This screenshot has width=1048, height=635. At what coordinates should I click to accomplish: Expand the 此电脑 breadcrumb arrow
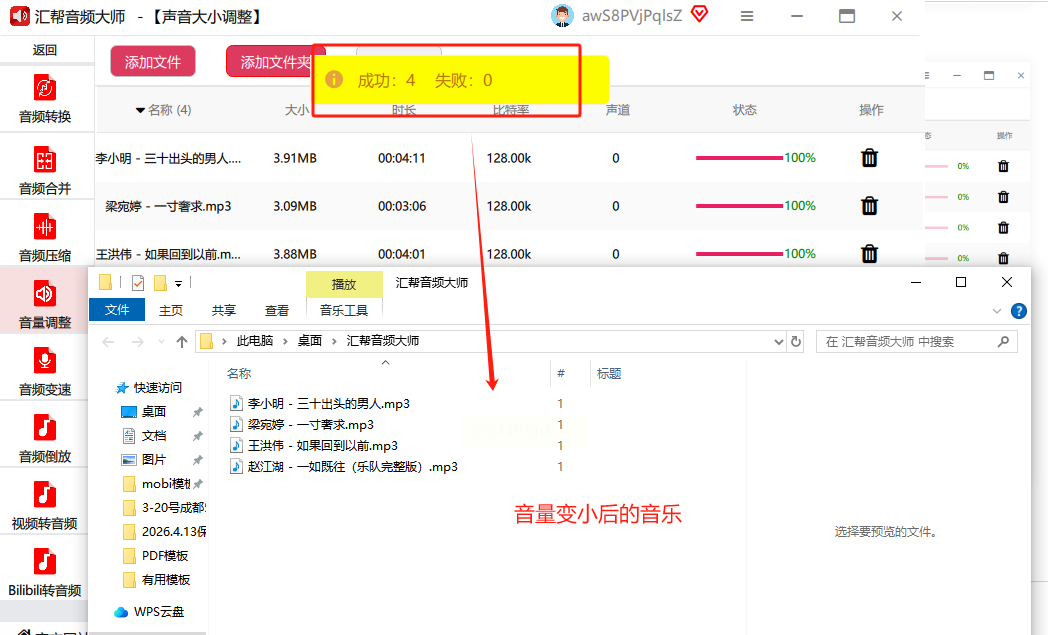click(285, 341)
